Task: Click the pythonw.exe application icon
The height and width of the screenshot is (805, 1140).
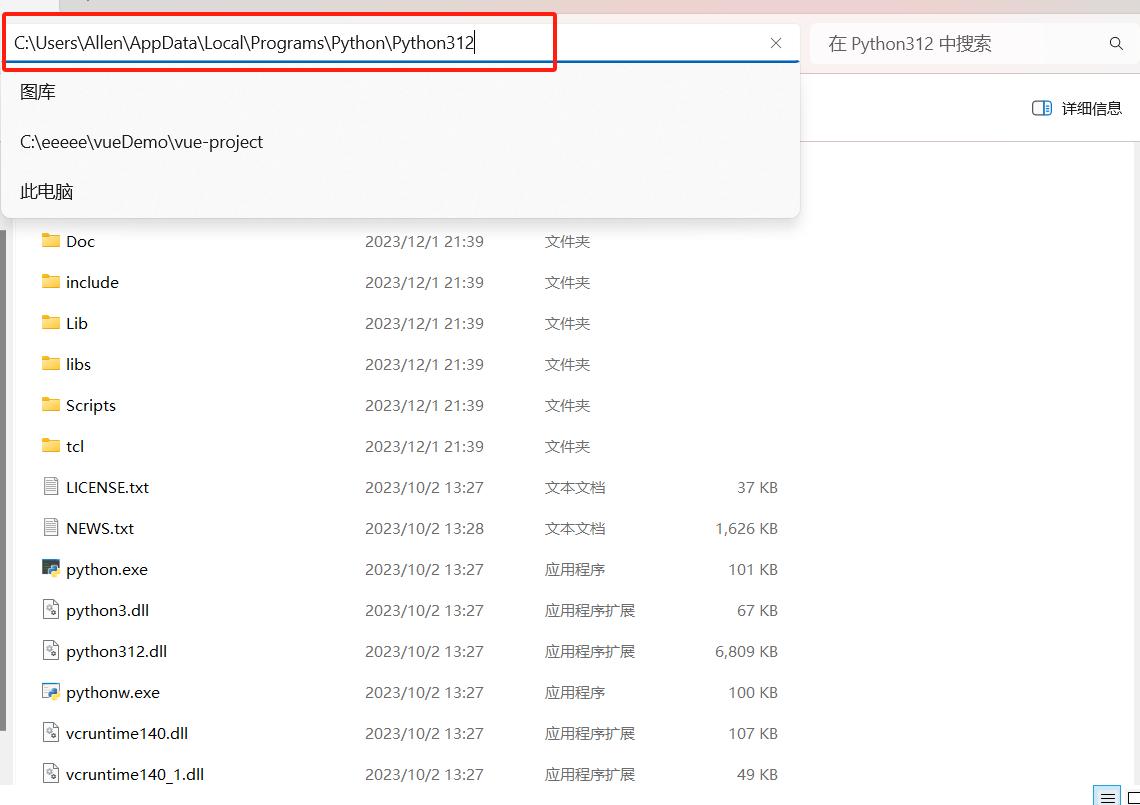Action: coord(51,692)
